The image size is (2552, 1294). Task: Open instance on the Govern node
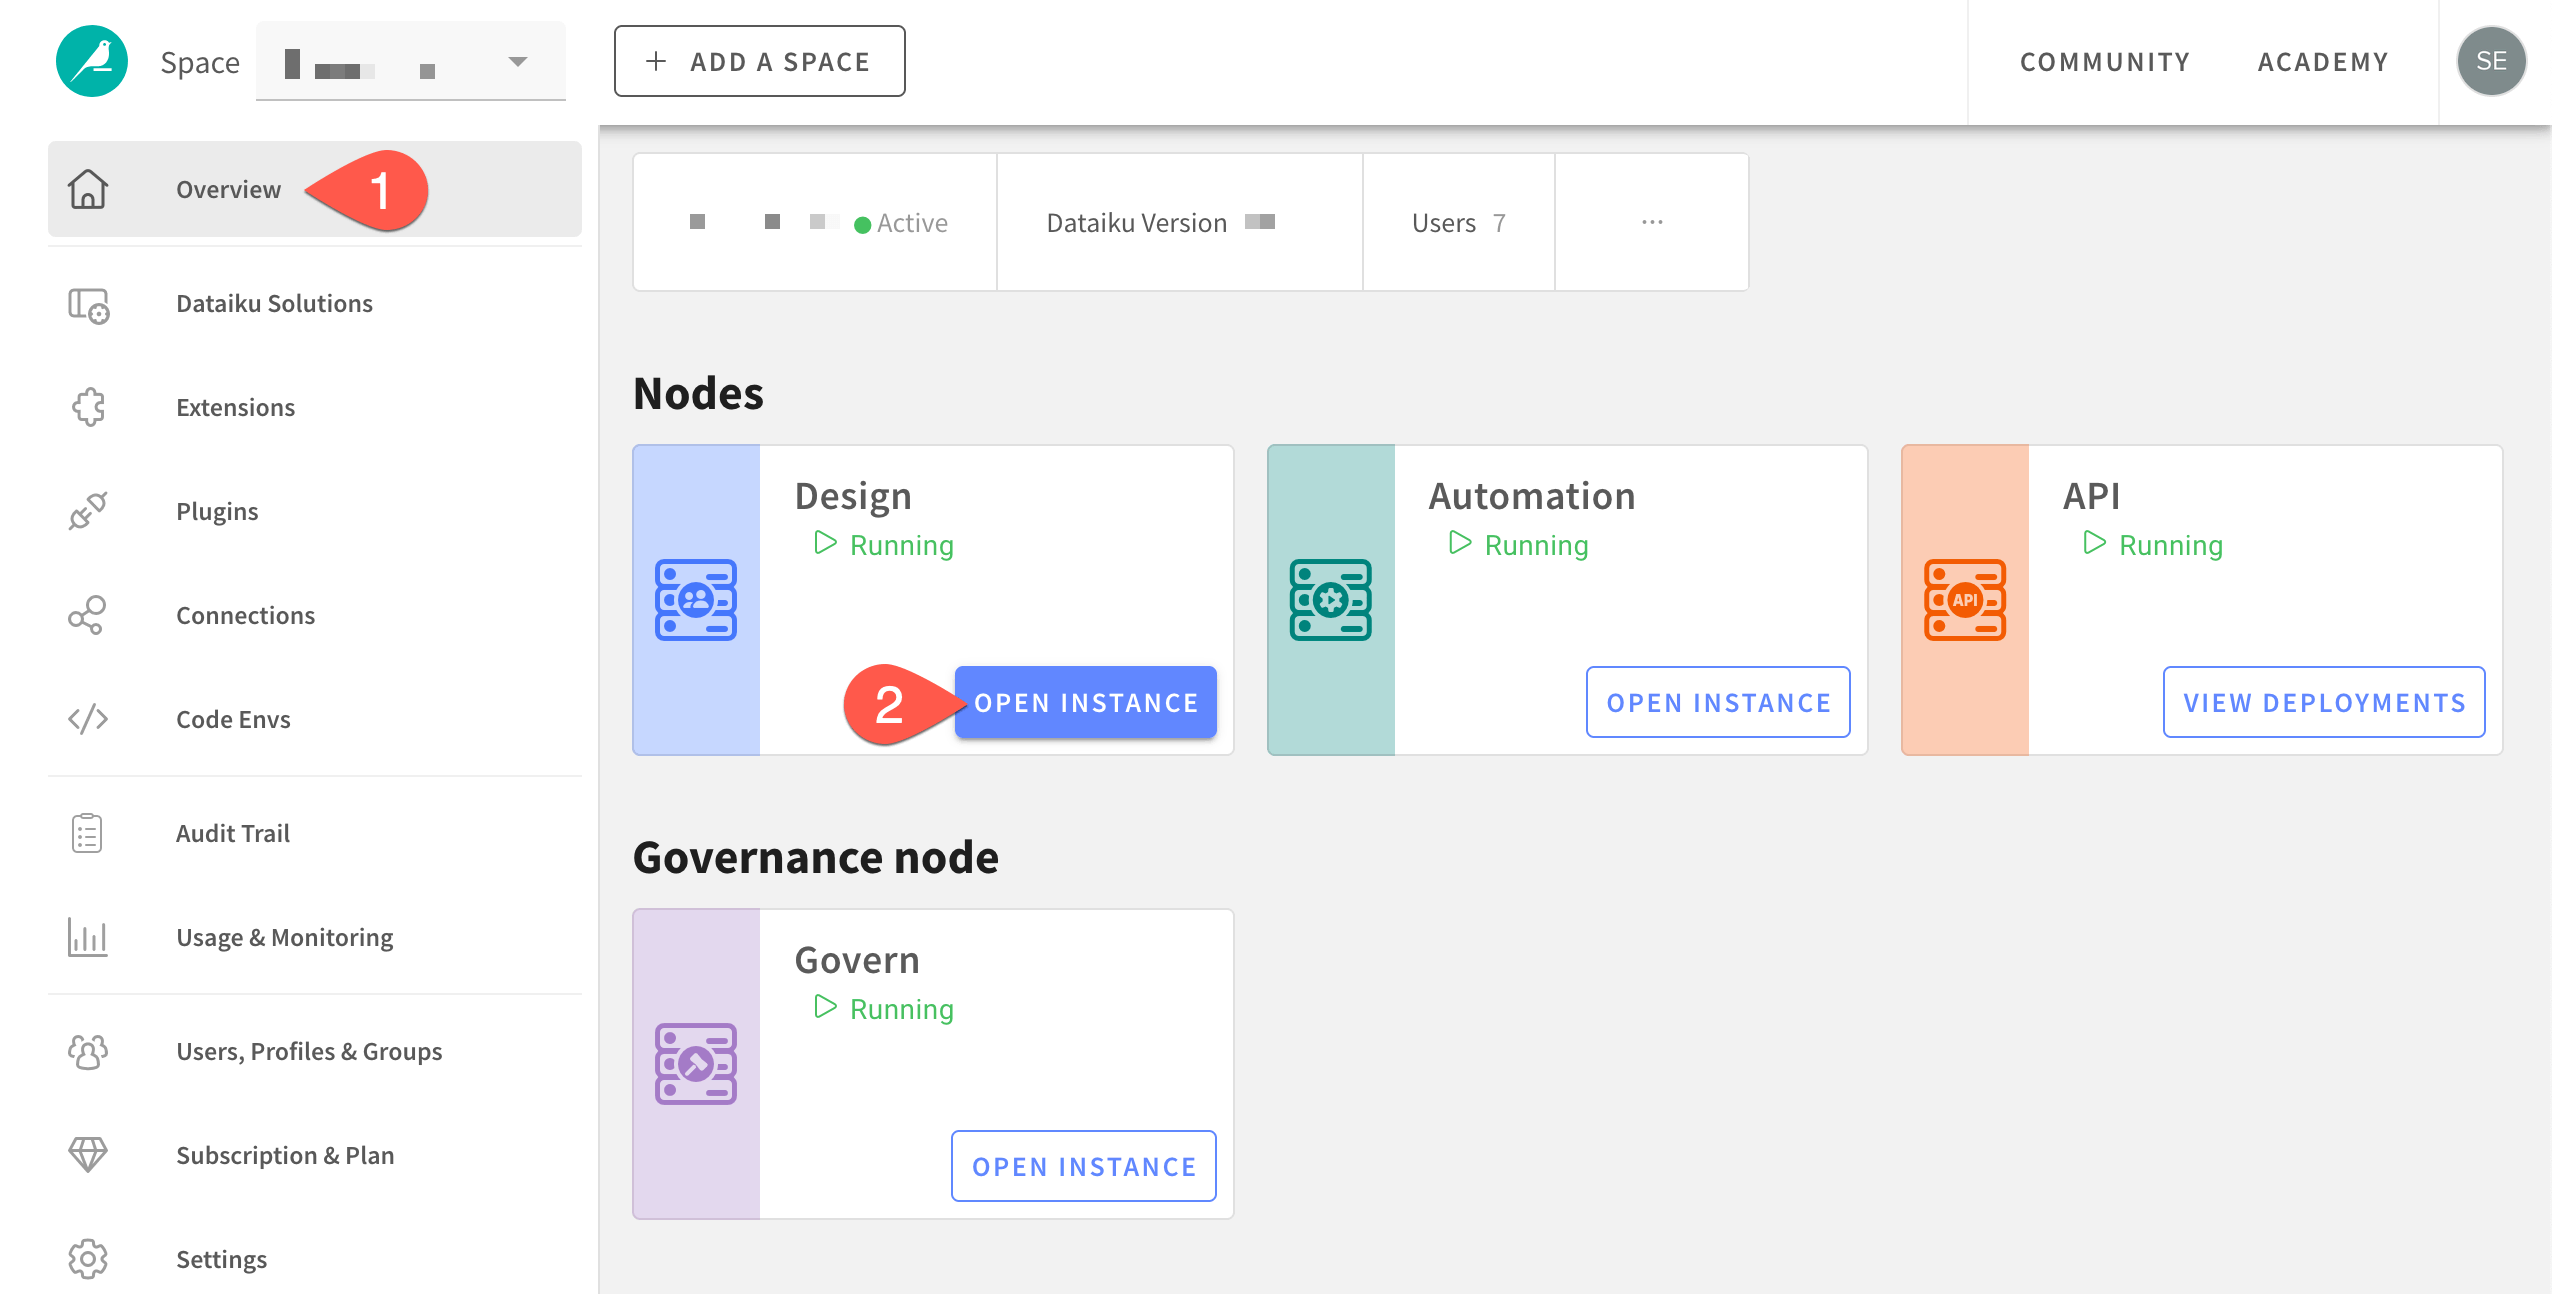(x=1084, y=1167)
